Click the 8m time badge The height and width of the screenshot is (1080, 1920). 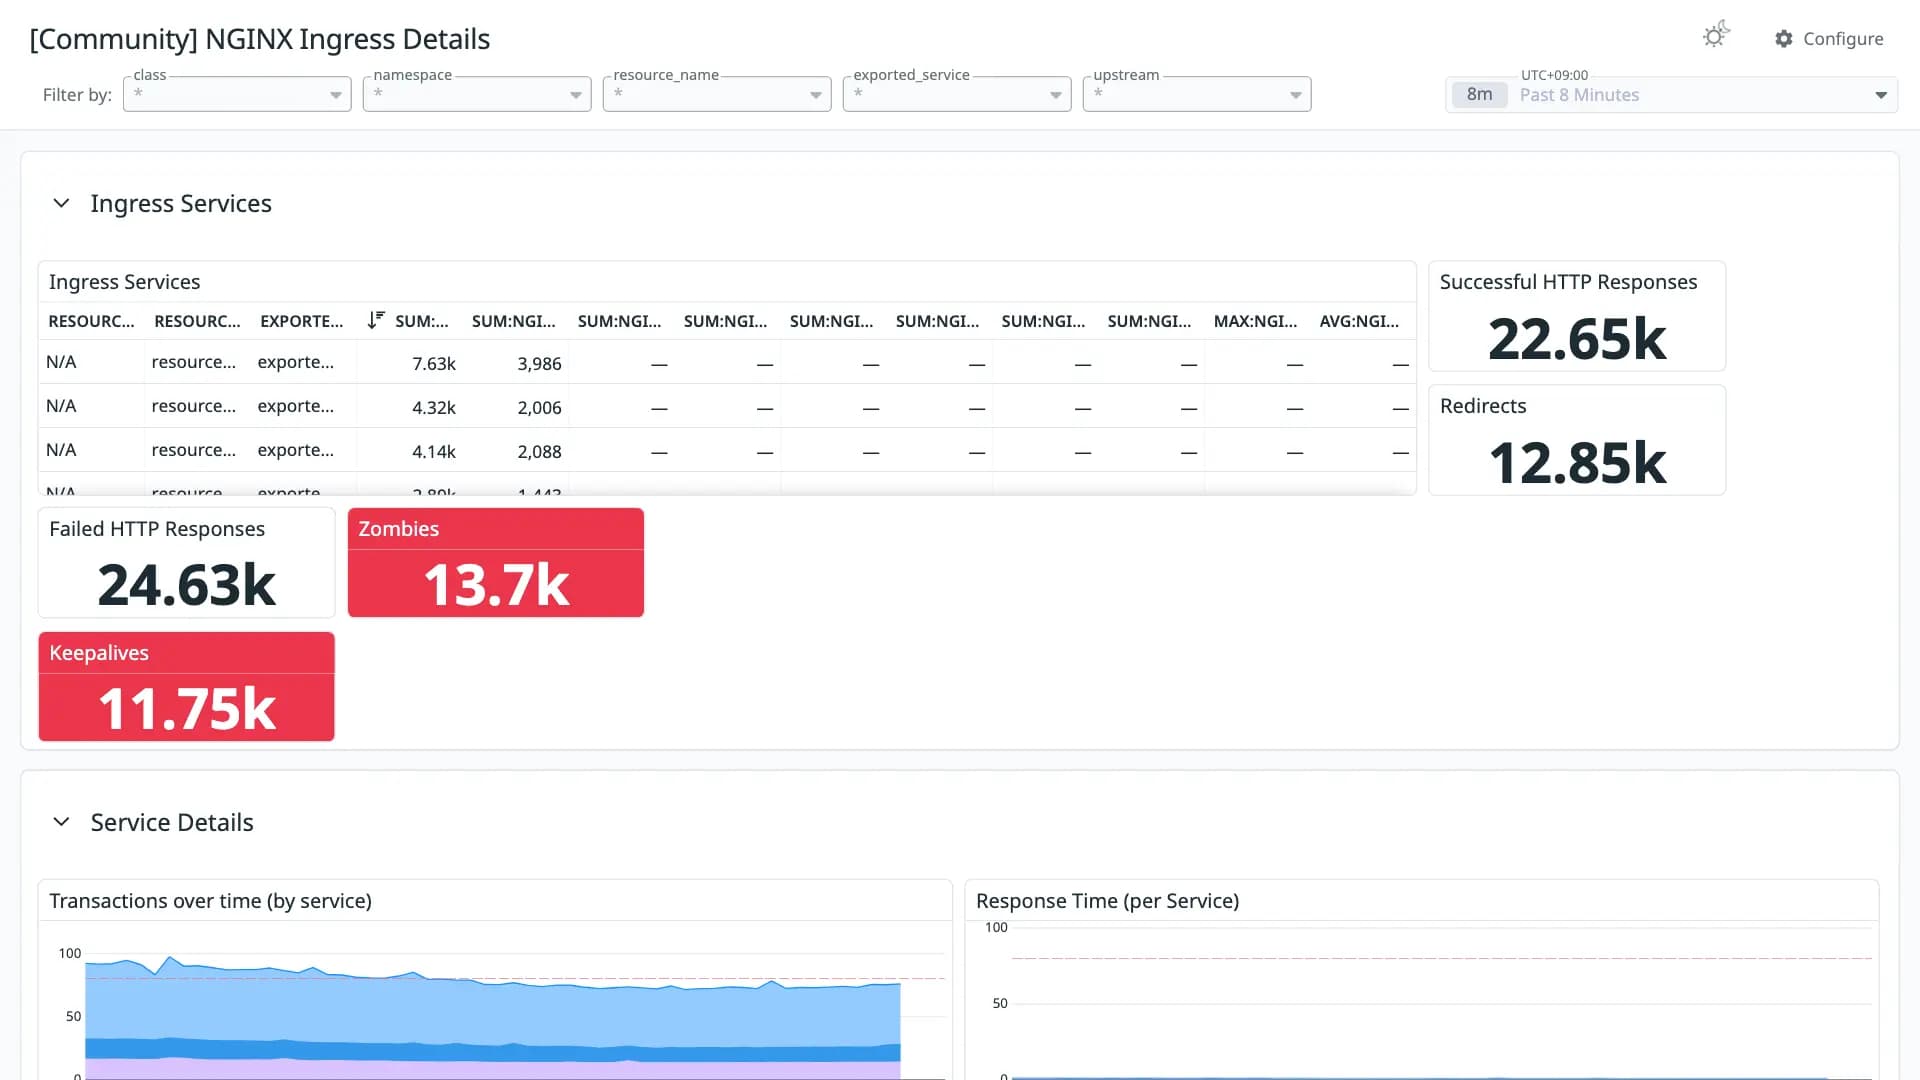1479,95
